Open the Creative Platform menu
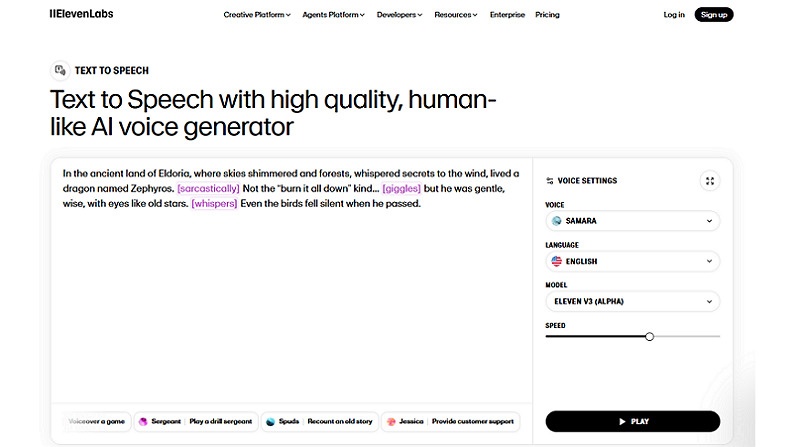The height and width of the screenshot is (447, 800). pos(257,15)
